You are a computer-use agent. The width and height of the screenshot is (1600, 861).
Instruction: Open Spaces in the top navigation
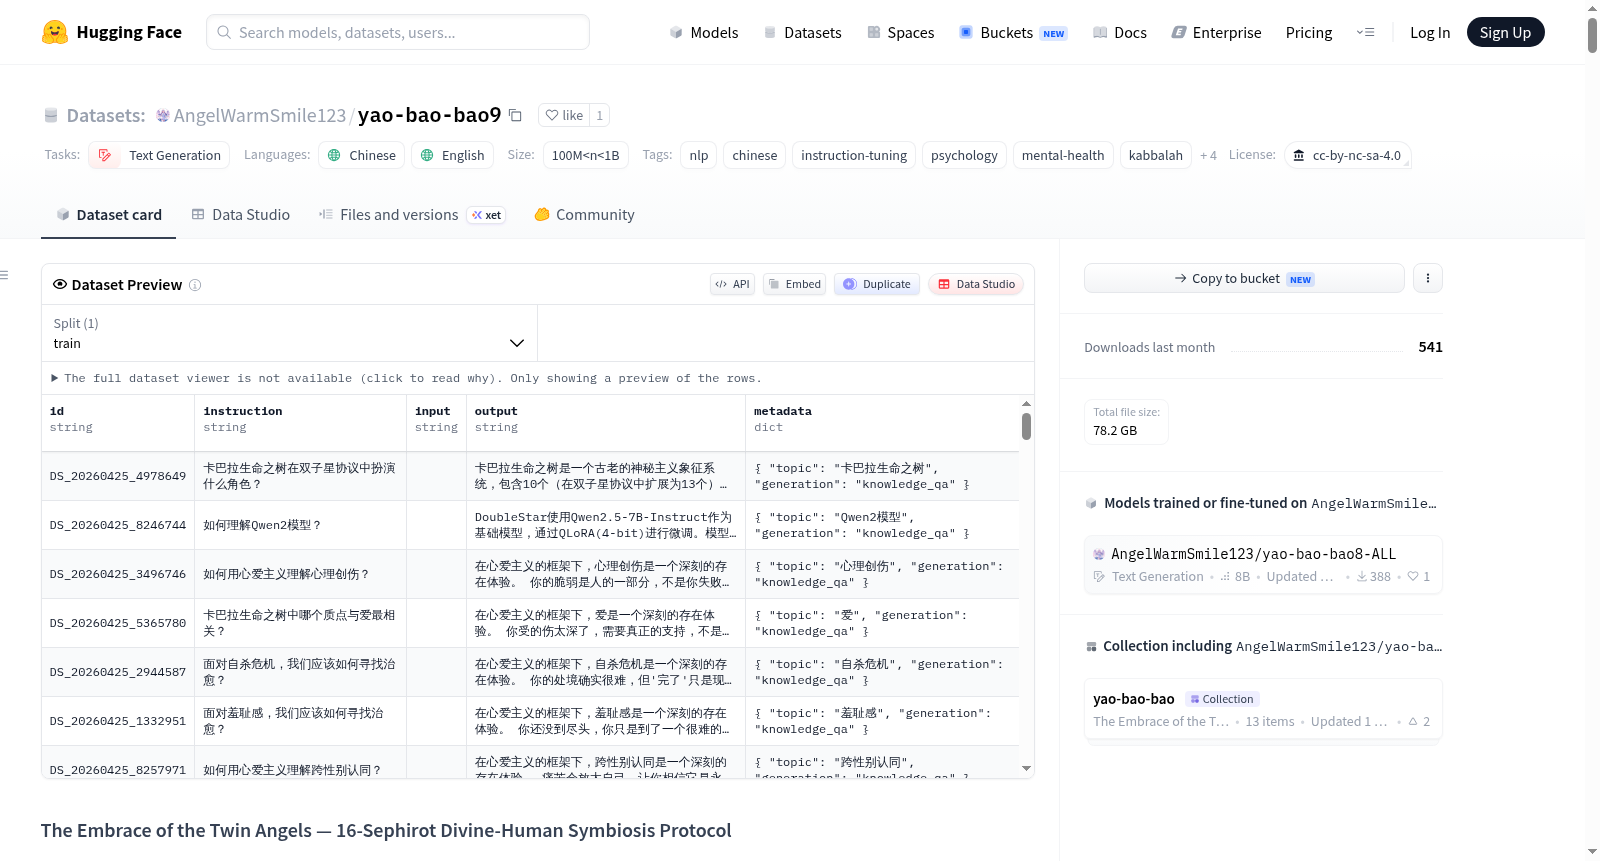point(901,32)
